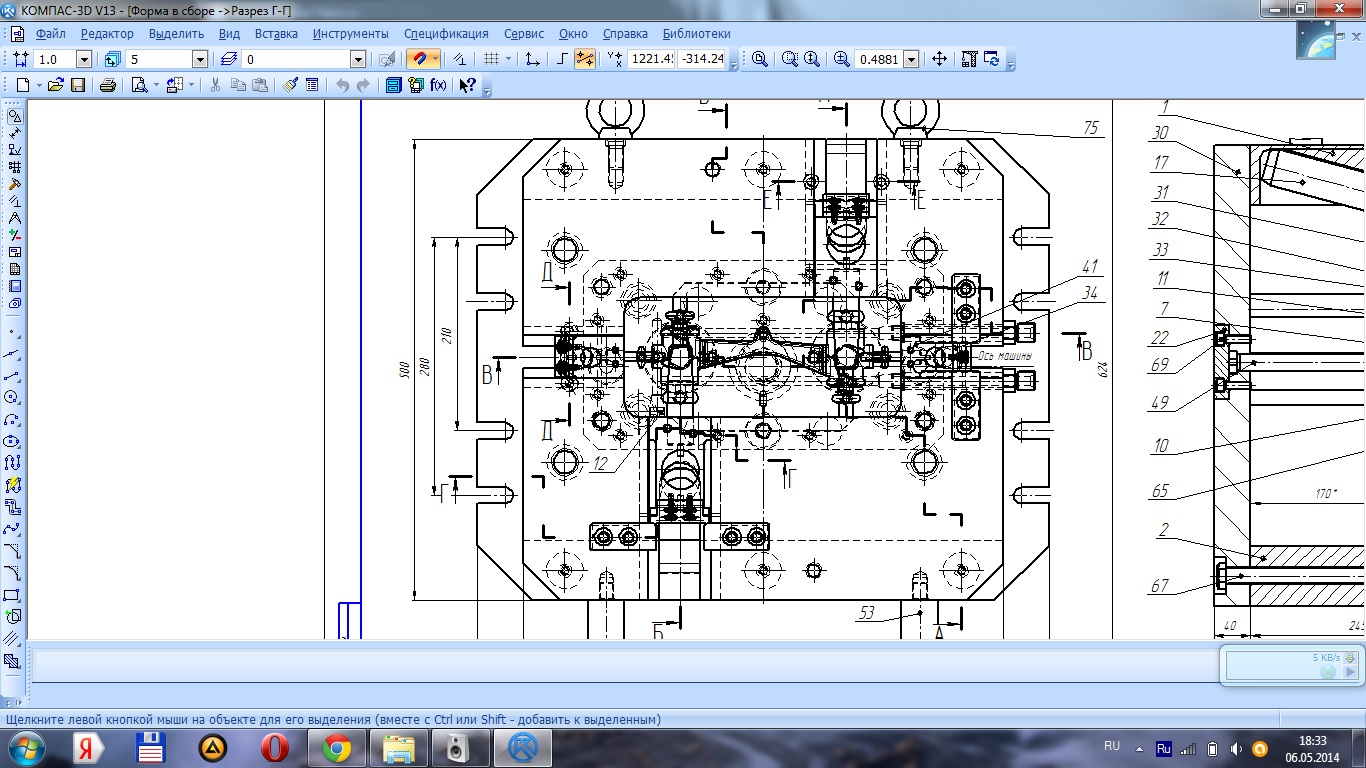Click the Print icon in toolbar
Screen dimensions: 1366x768
tap(107, 85)
